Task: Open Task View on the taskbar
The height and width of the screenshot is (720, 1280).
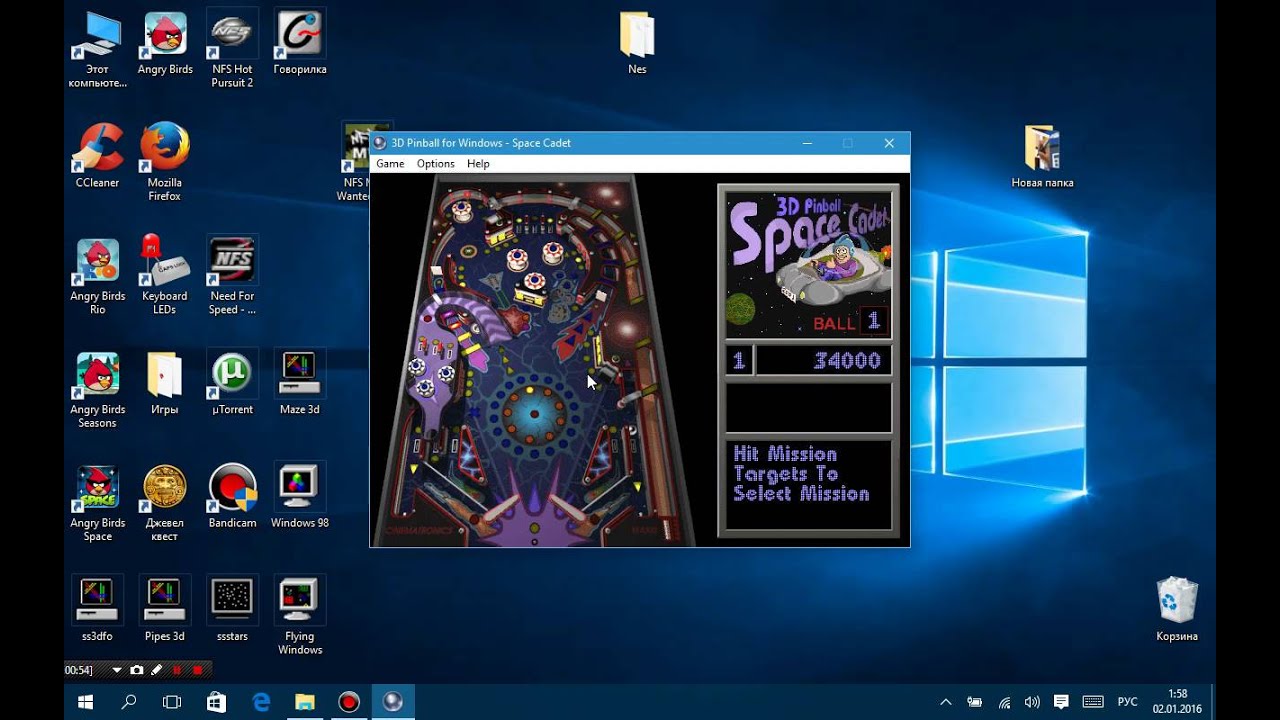Action: pos(172,702)
